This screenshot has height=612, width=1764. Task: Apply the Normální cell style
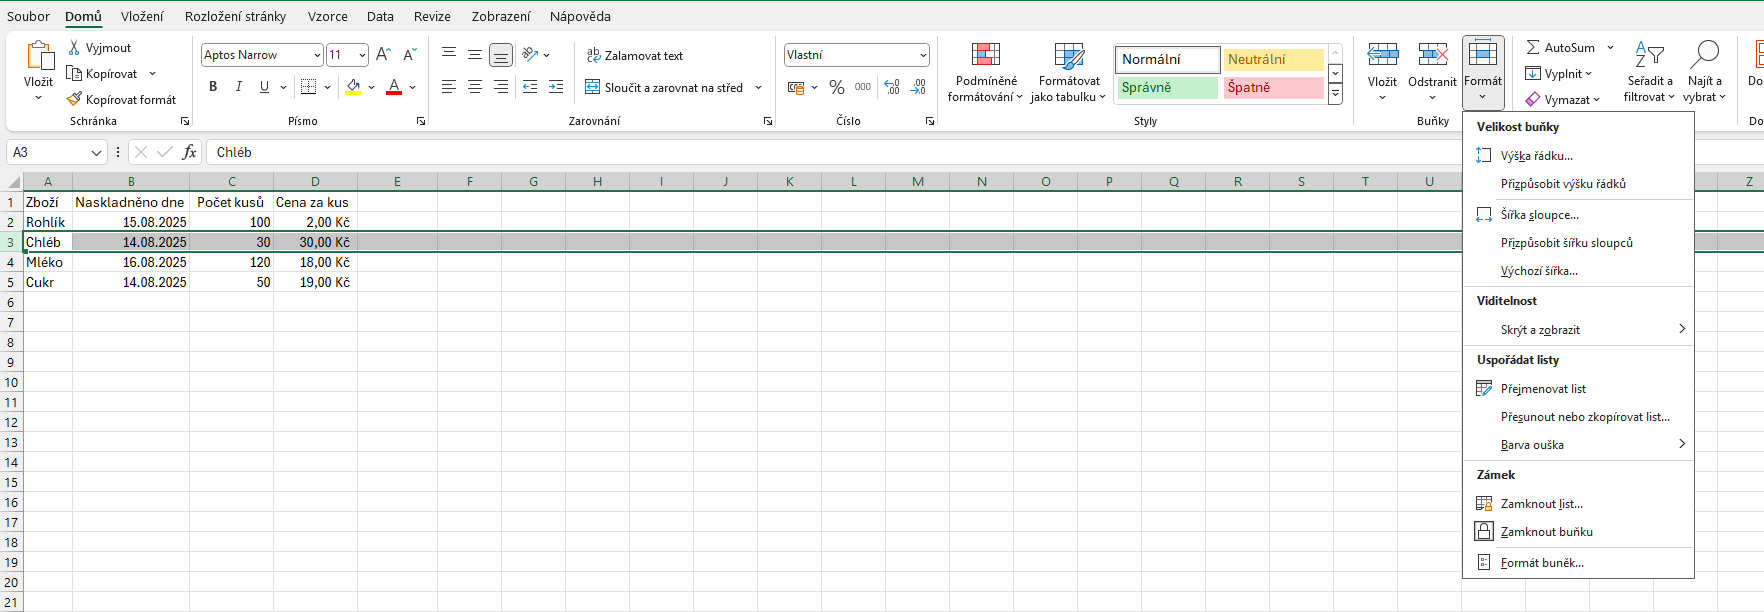tap(1167, 59)
